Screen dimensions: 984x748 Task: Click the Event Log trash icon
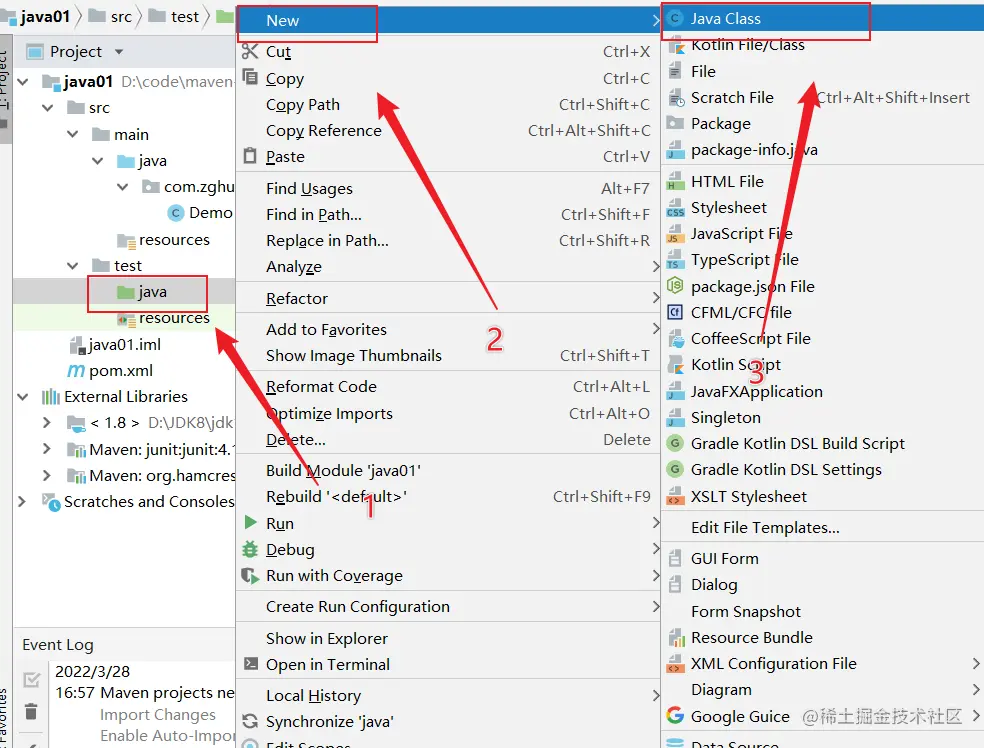(x=31, y=712)
